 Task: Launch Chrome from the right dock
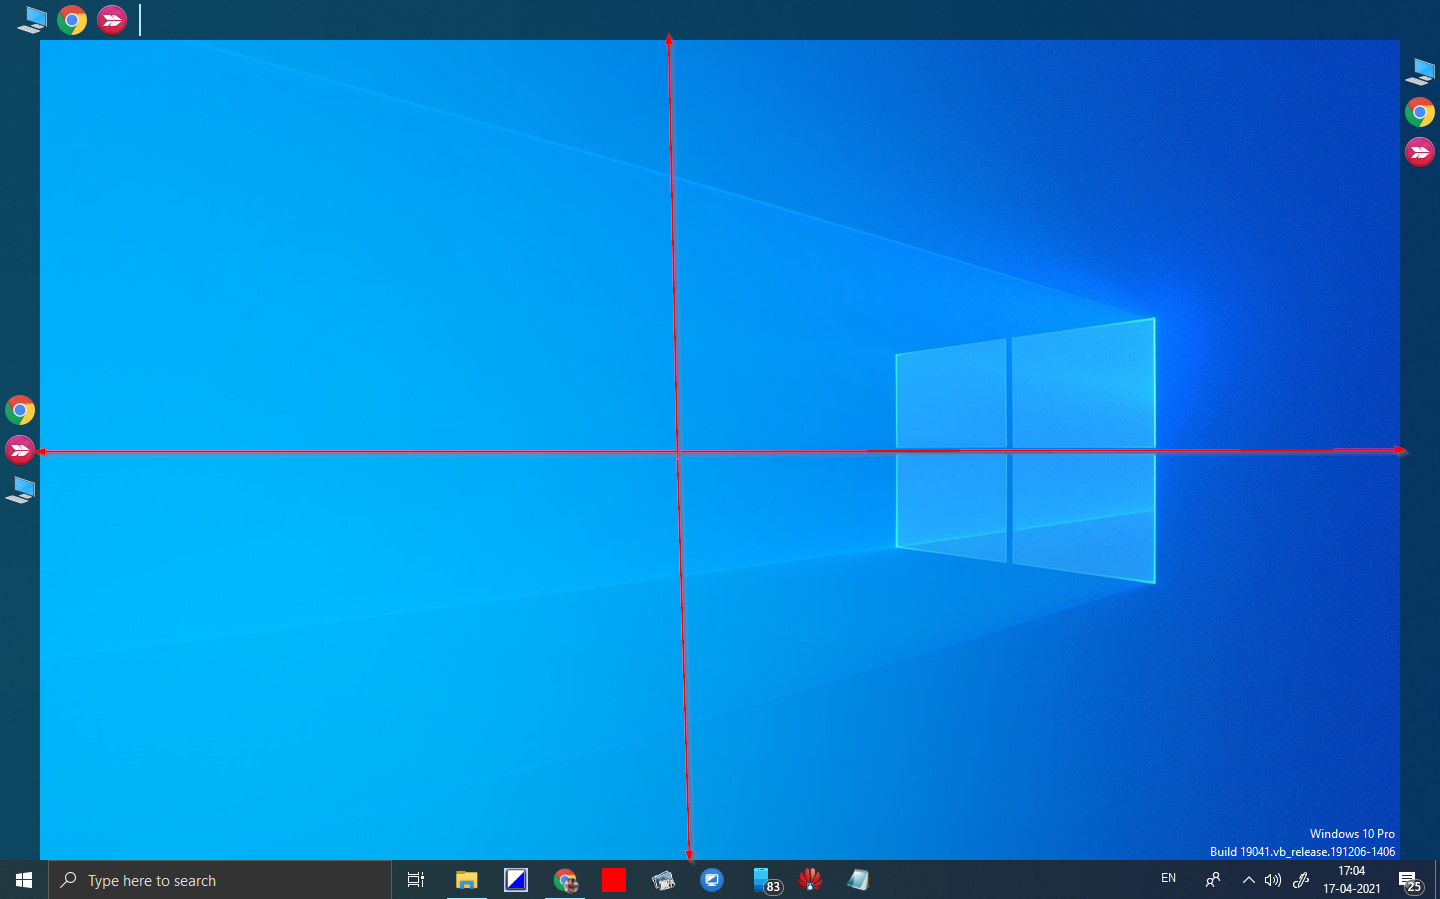pos(1420,112)
